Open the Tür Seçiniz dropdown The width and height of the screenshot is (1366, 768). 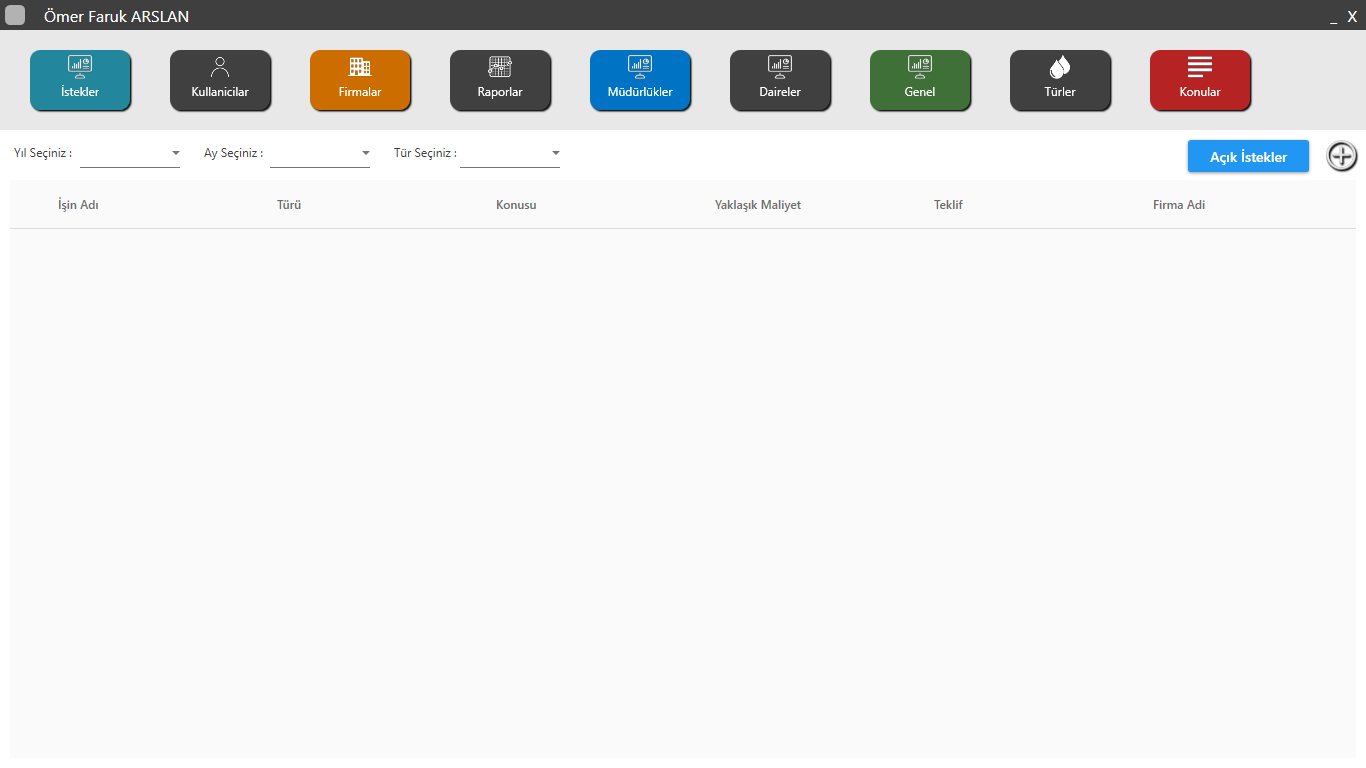[510, 154]
